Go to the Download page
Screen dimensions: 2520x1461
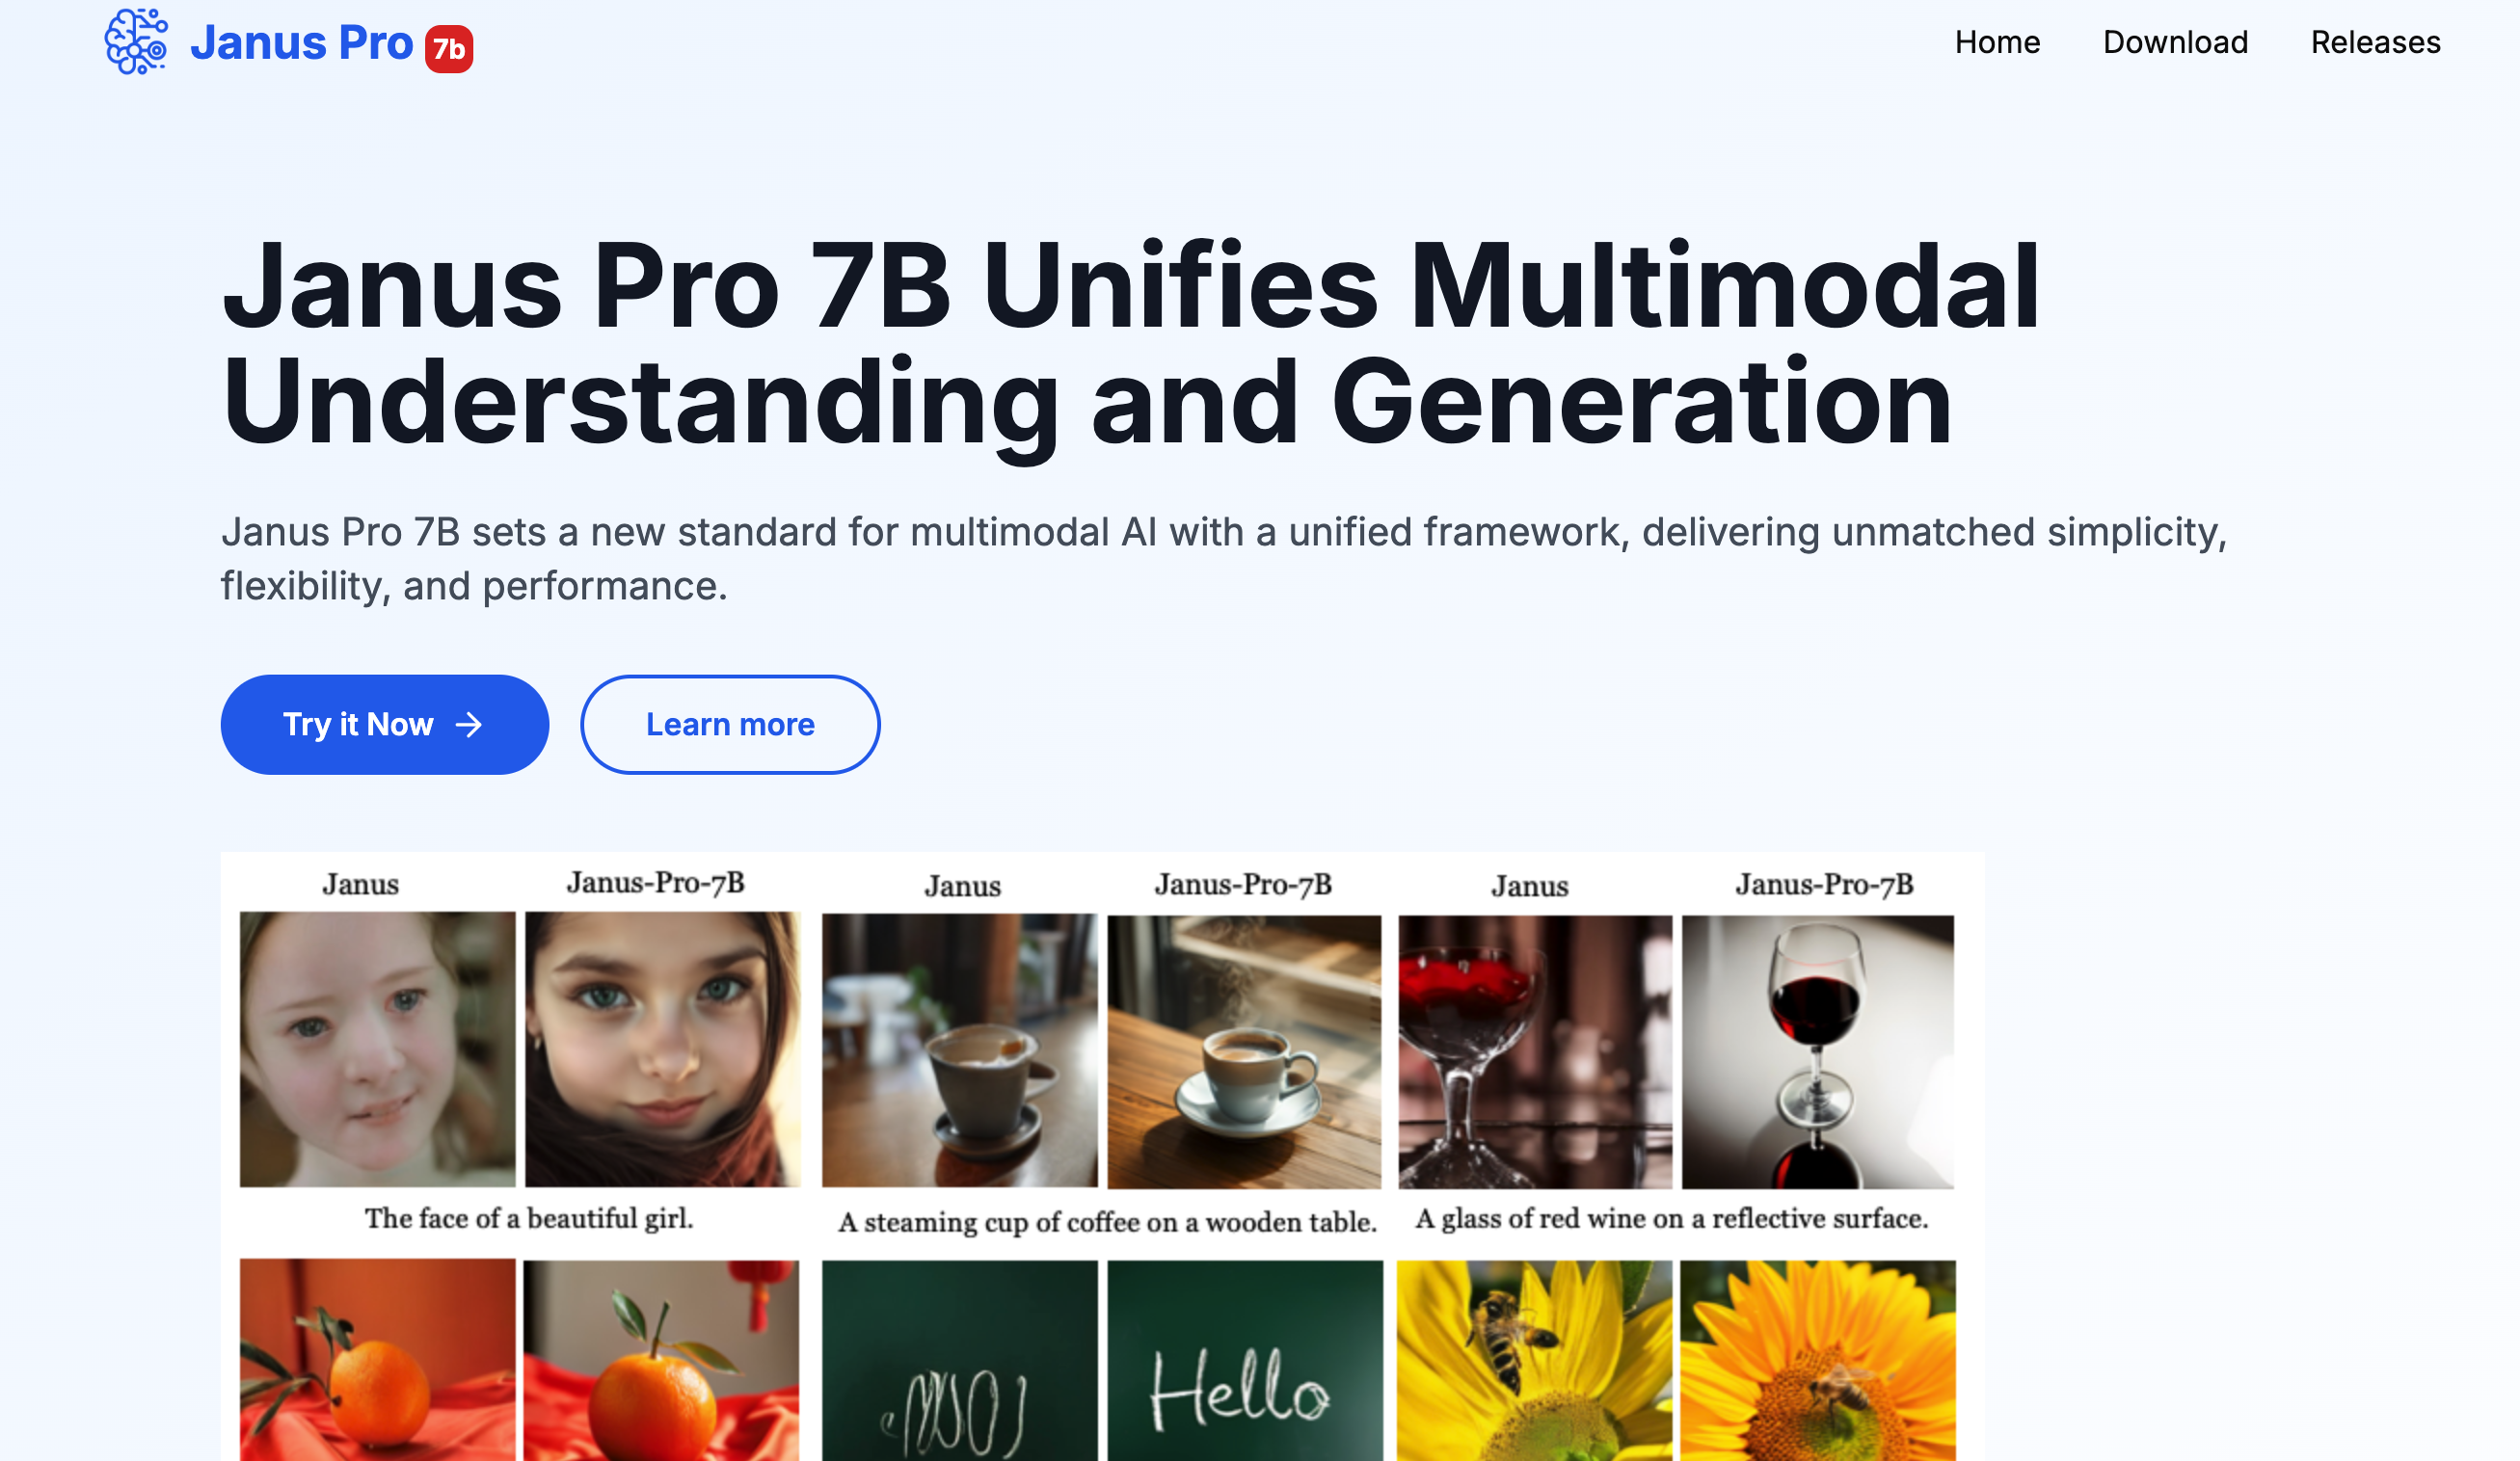coord(2175,42)
